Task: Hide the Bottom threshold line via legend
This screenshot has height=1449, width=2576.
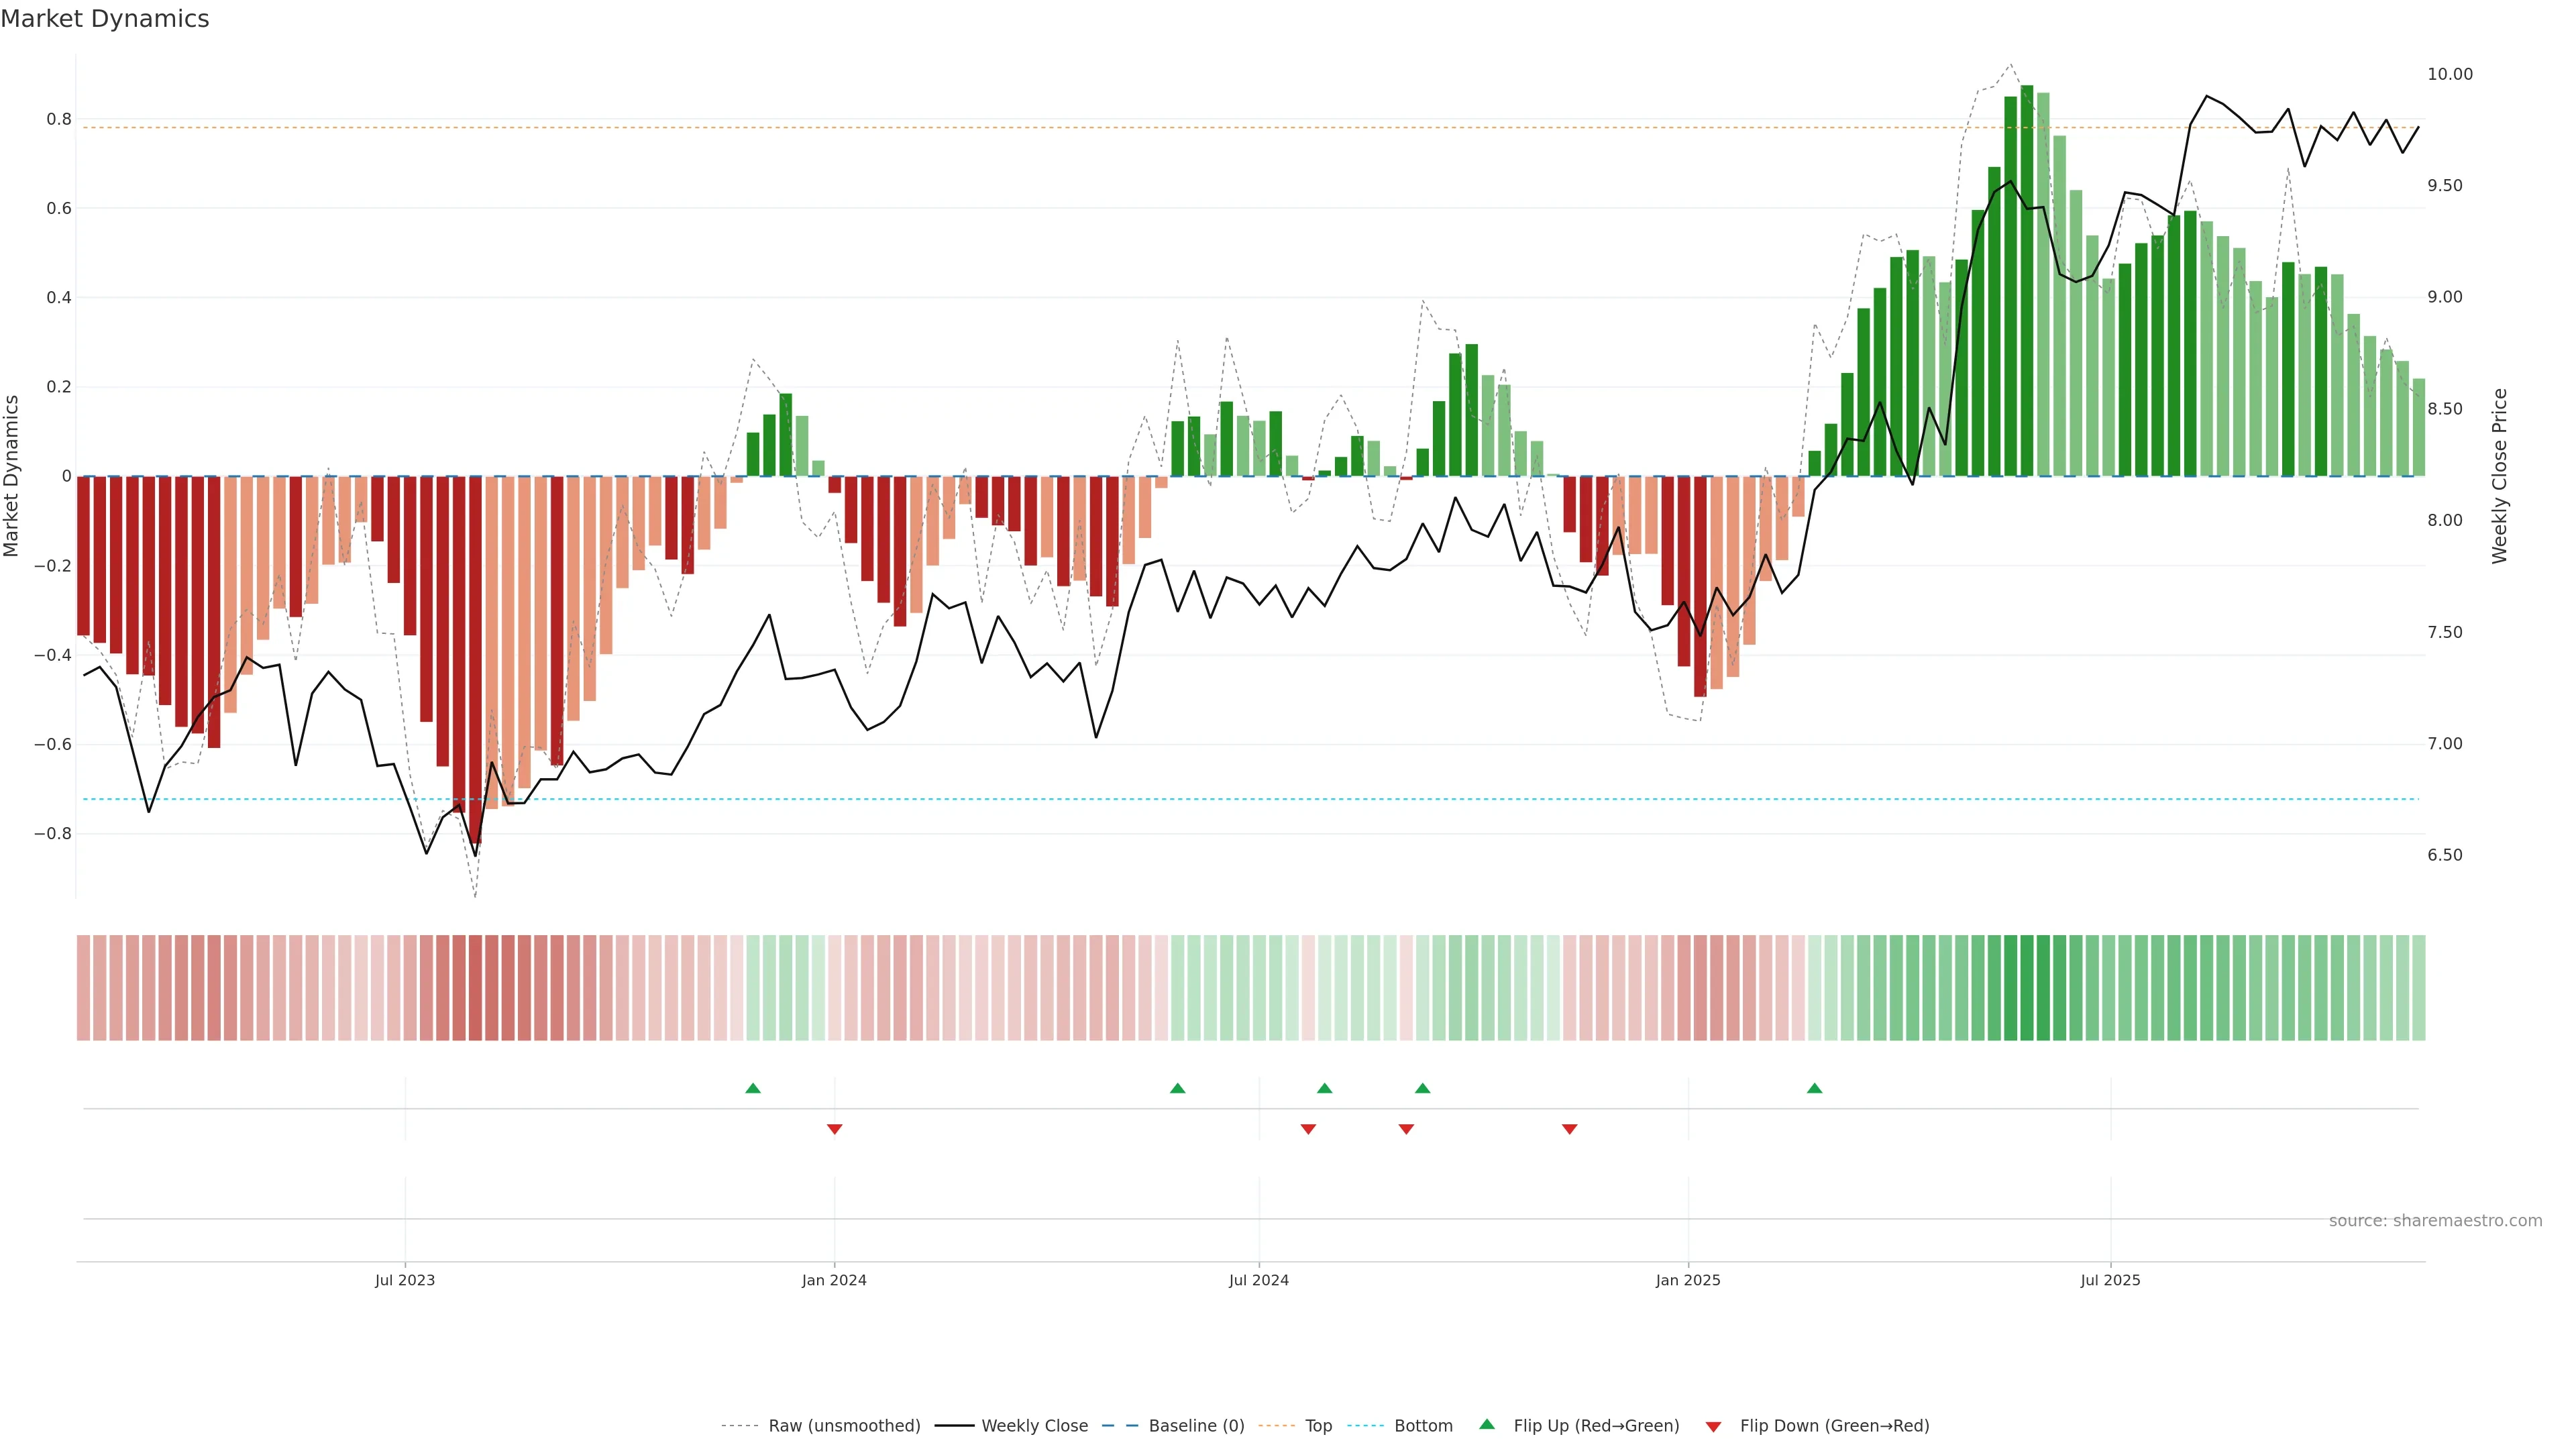Action: pyautogui.click(x=1423, y=1425)
